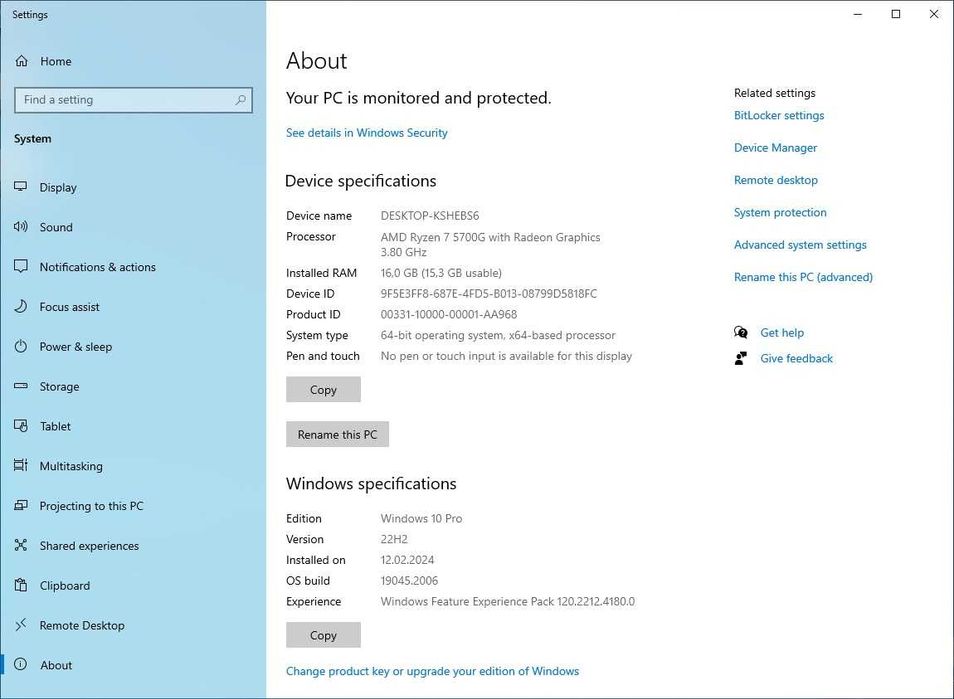The image size is (954, 699).
Task: Select Windows Feature Experience Pack text
Action: point(507,602)
